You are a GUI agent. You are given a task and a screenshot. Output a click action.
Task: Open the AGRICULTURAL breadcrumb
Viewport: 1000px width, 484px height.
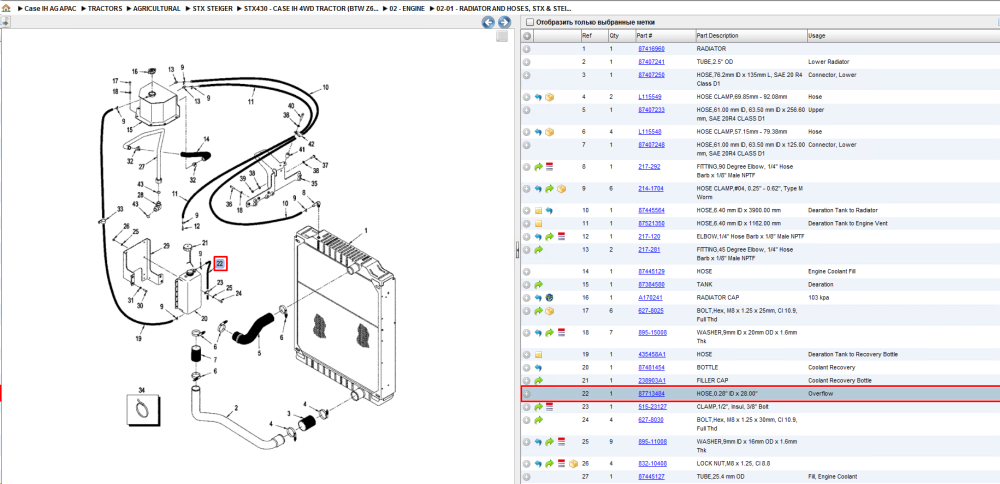click(157, 9)
